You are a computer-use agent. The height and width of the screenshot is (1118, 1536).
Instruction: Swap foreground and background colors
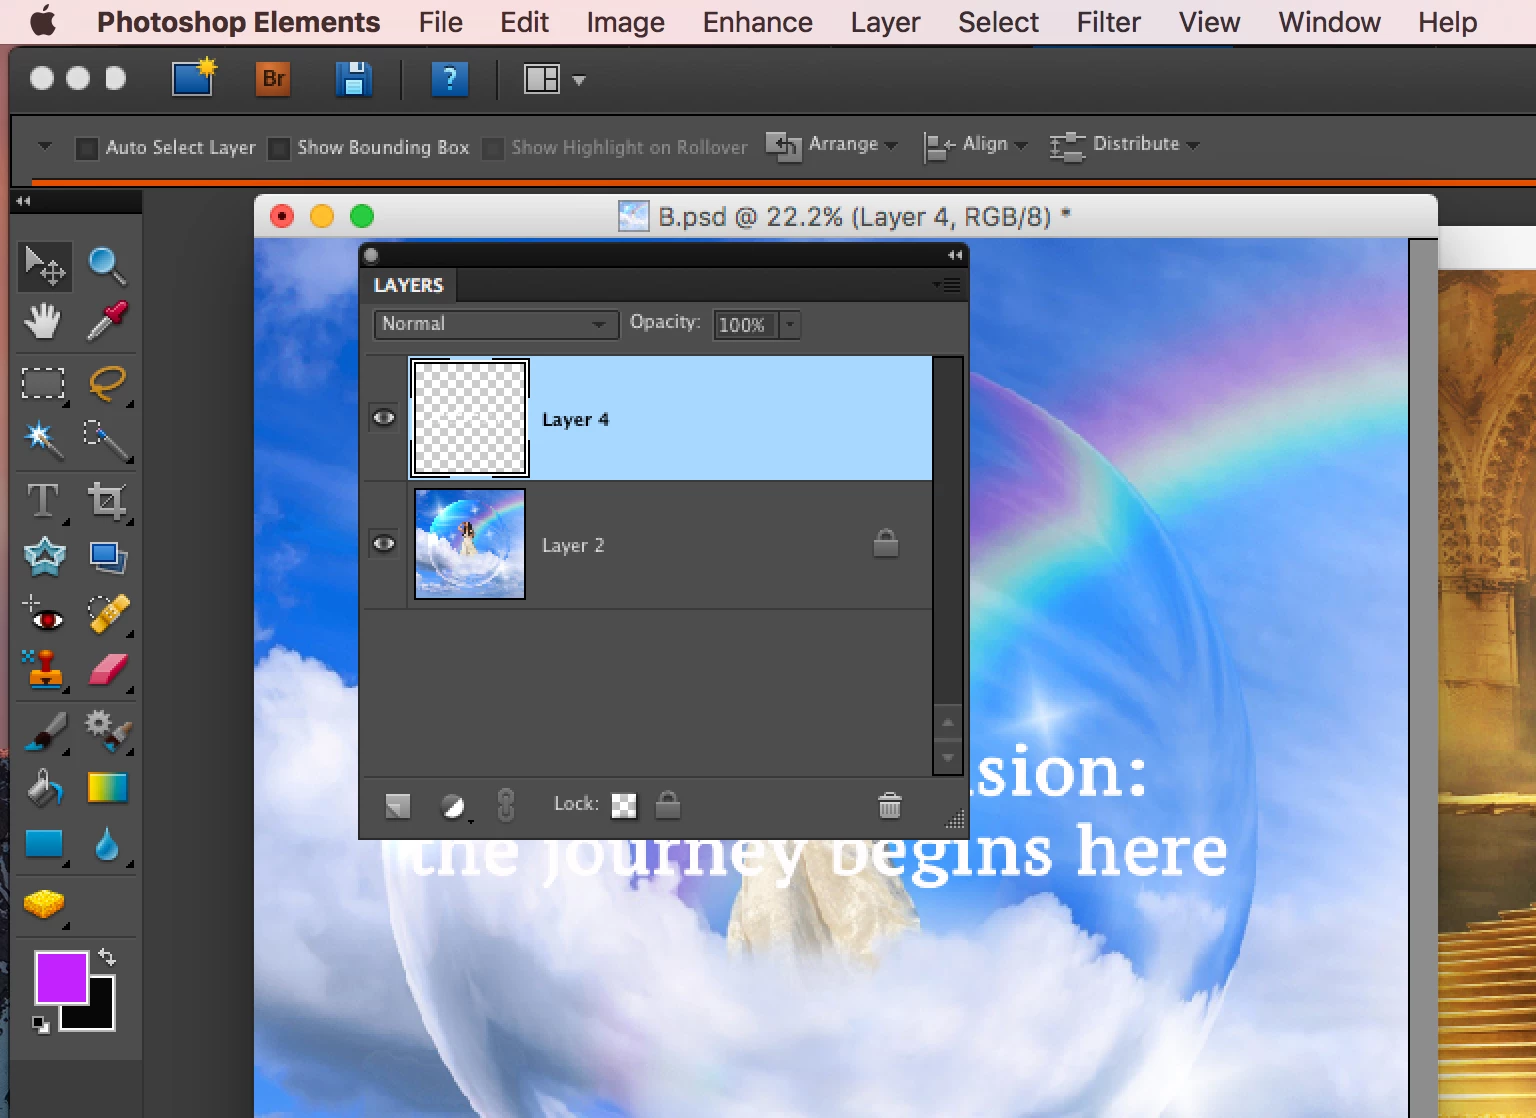coord(107,957)
